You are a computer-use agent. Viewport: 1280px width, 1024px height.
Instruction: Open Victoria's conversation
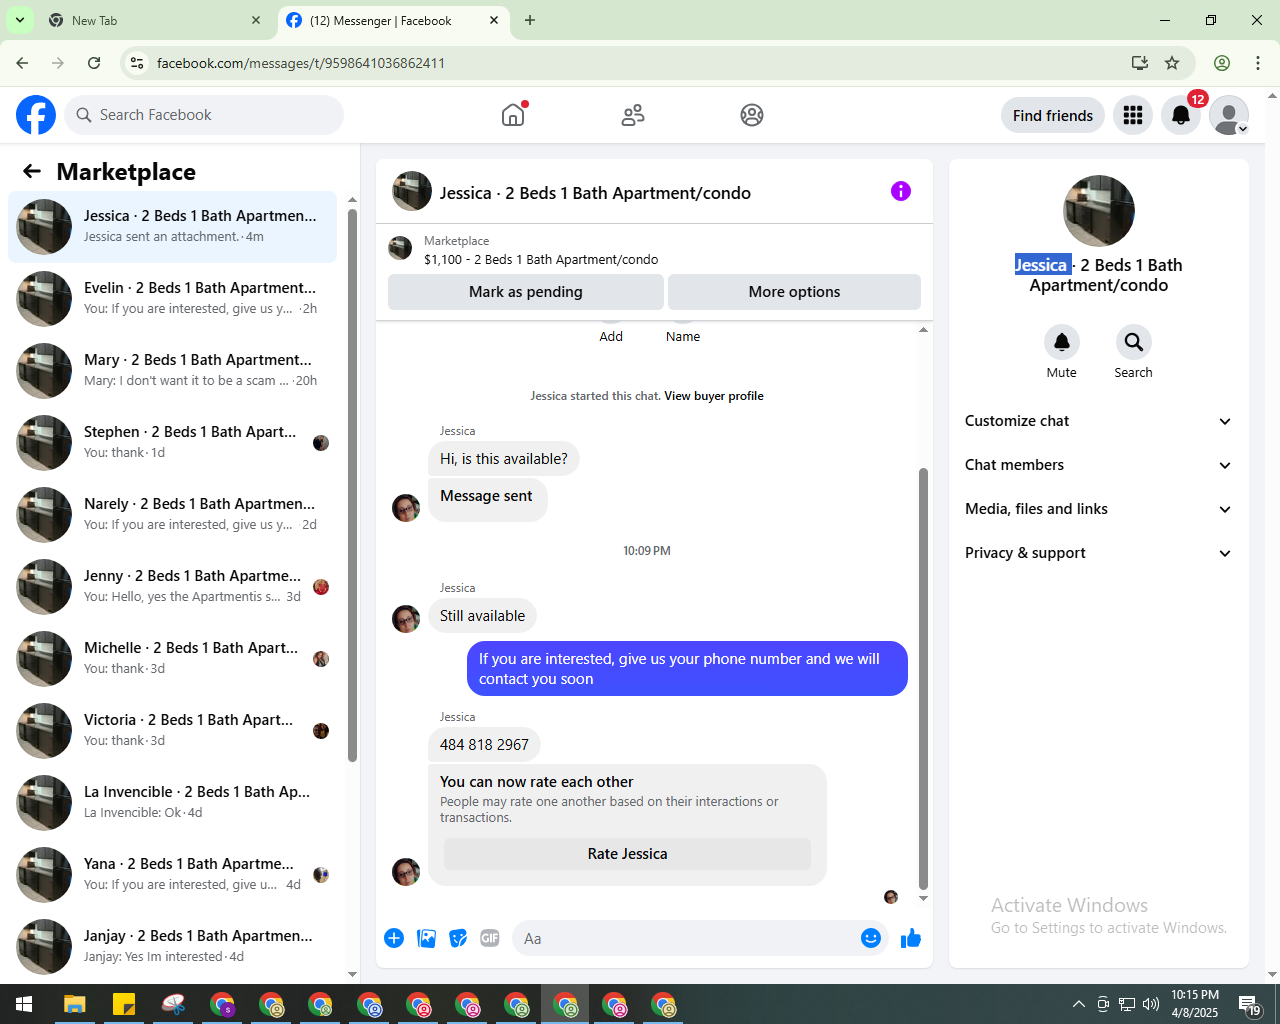172,730
